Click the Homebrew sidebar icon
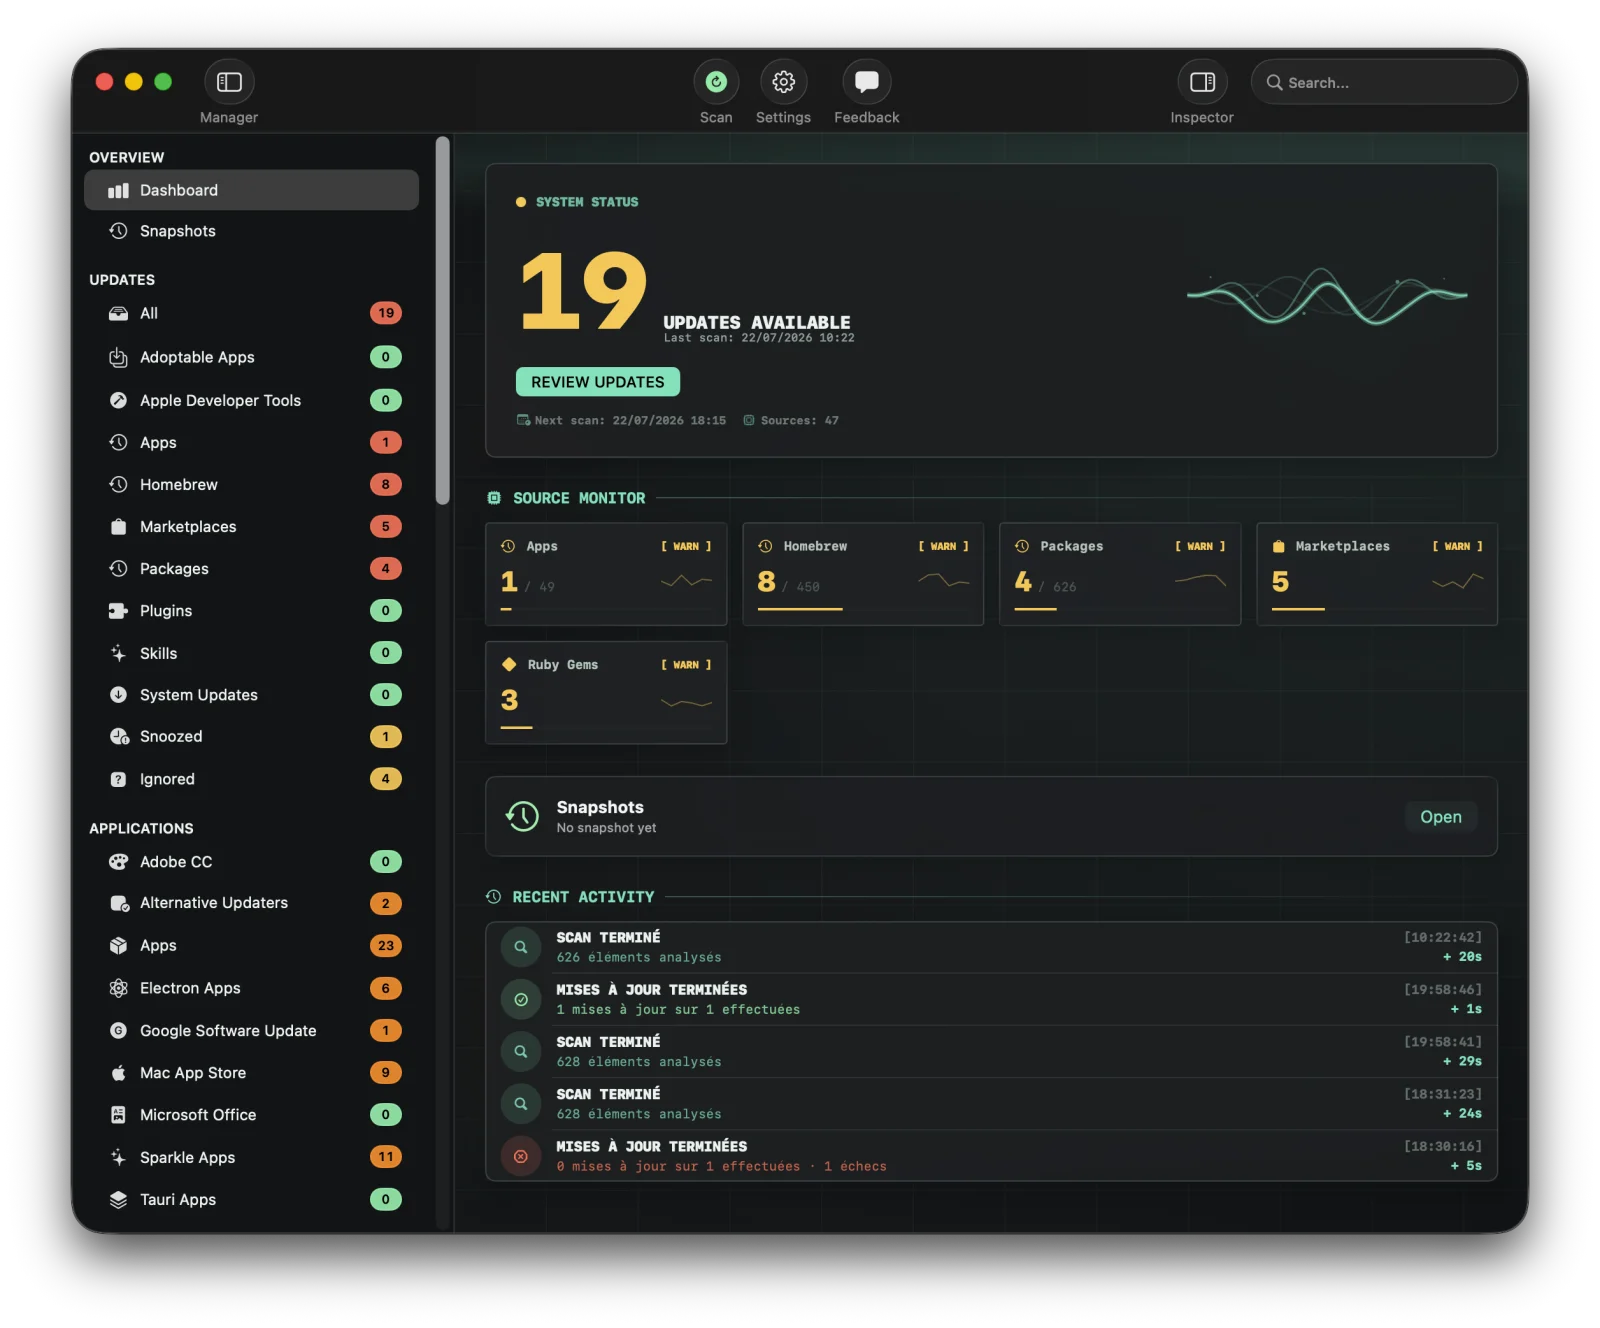Image resolution: width=1600 pixels, height=1328 pixels. [x=118, y=484]
